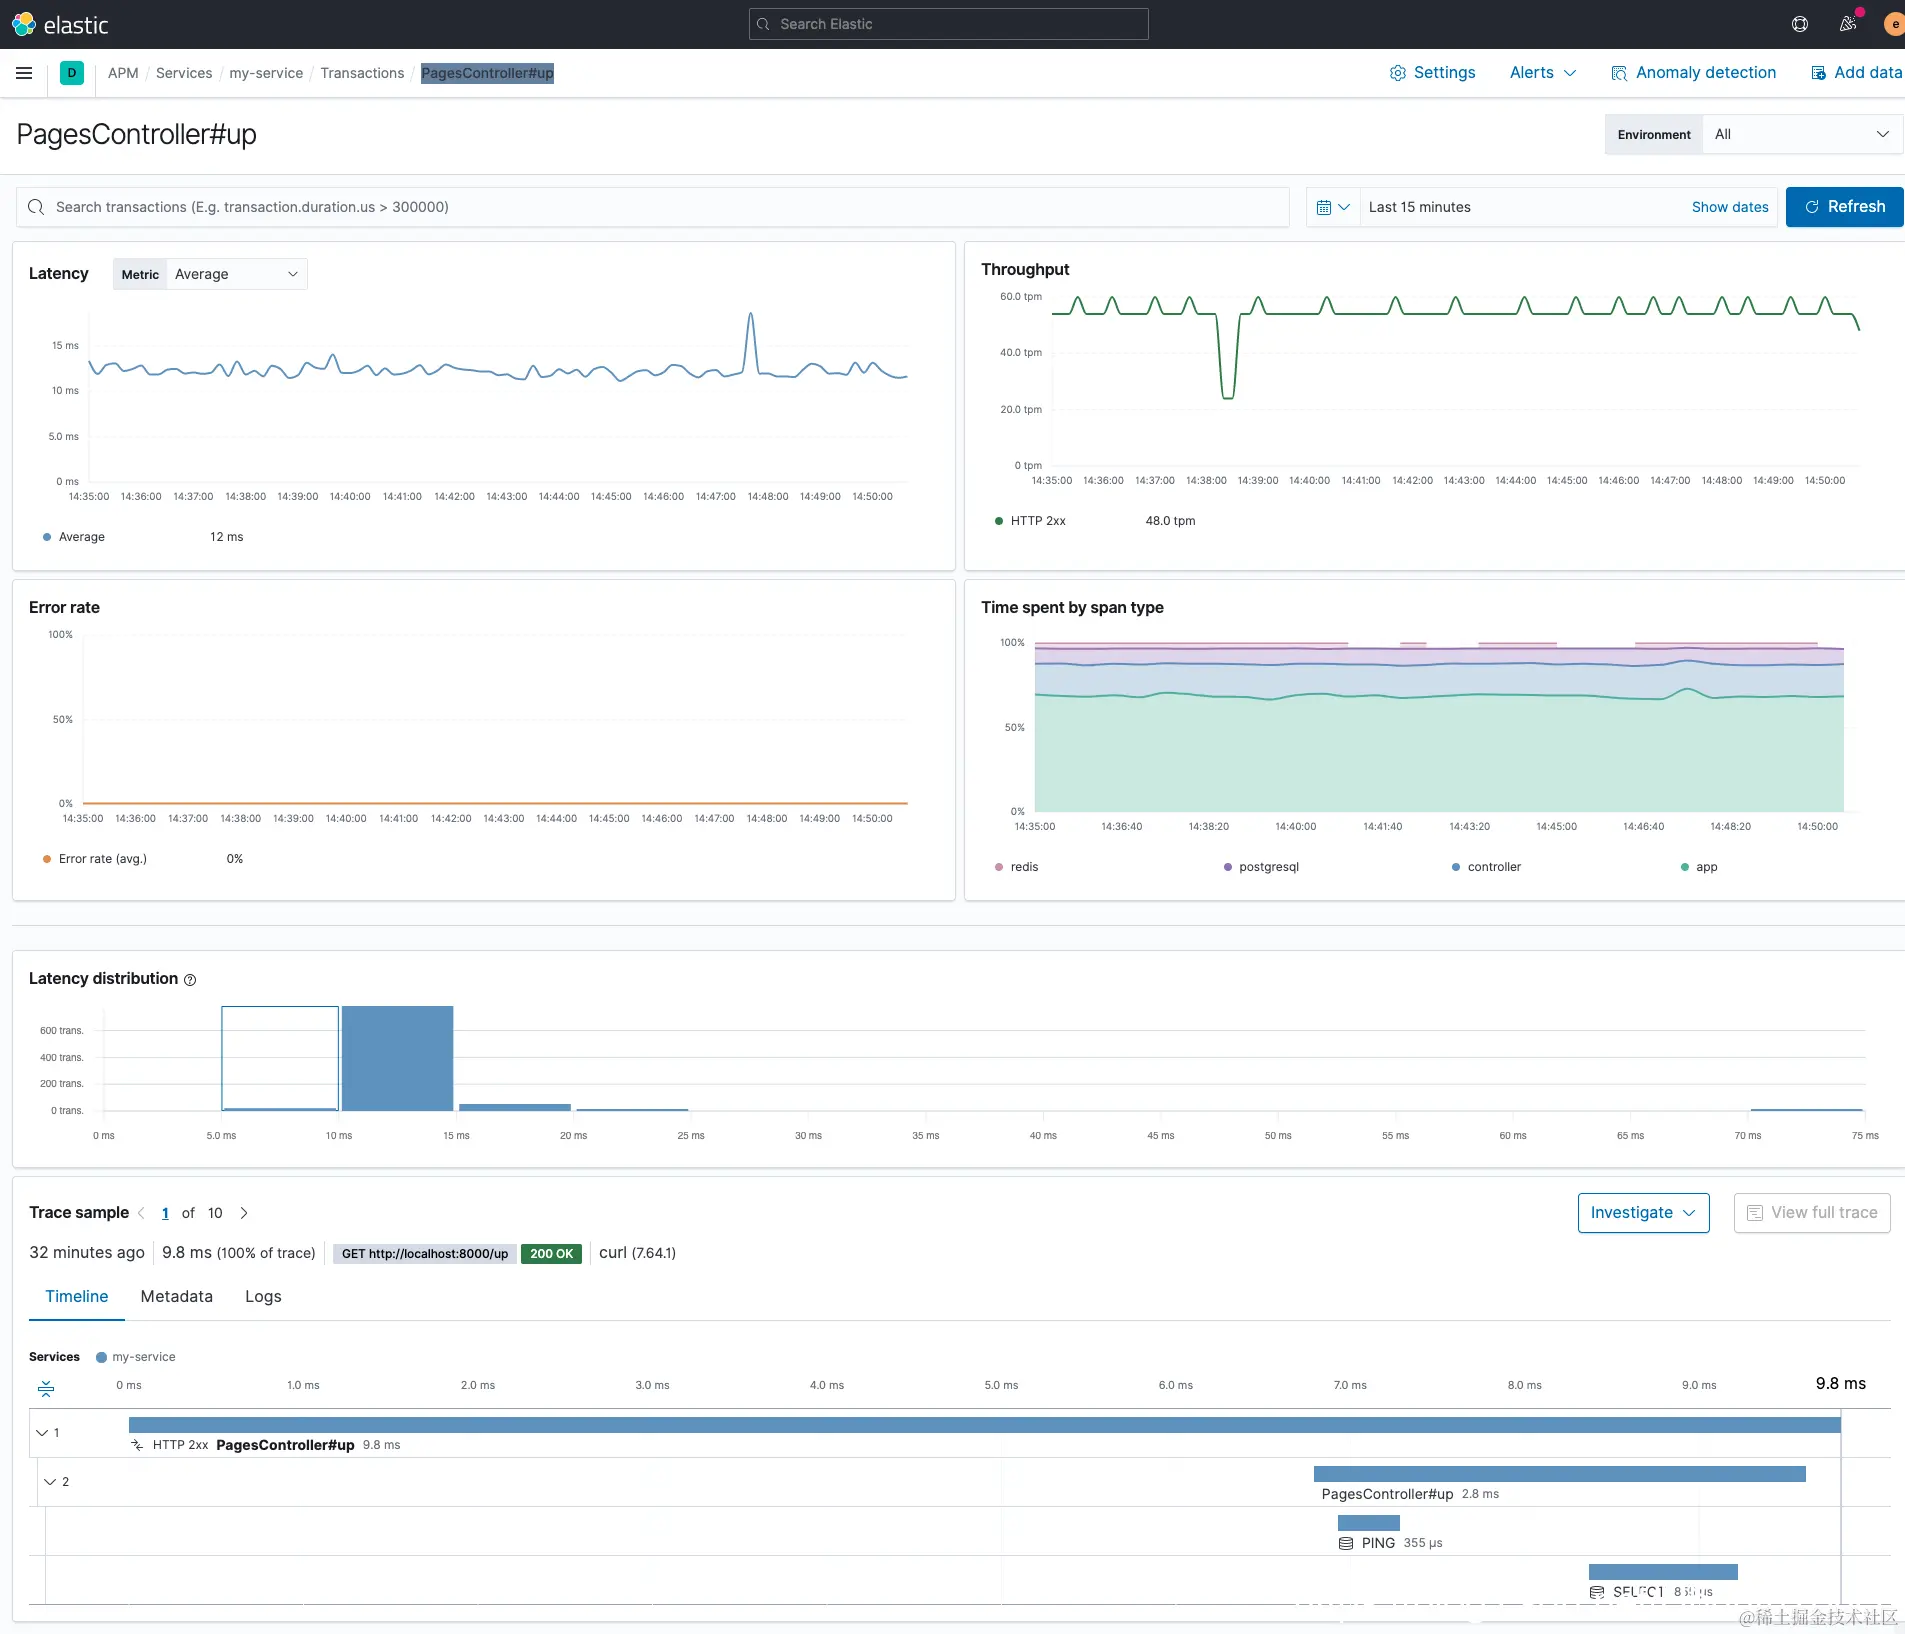The image size is (1905, 1634).
Task: Click the PING span database icon
Action: 1346,1543
